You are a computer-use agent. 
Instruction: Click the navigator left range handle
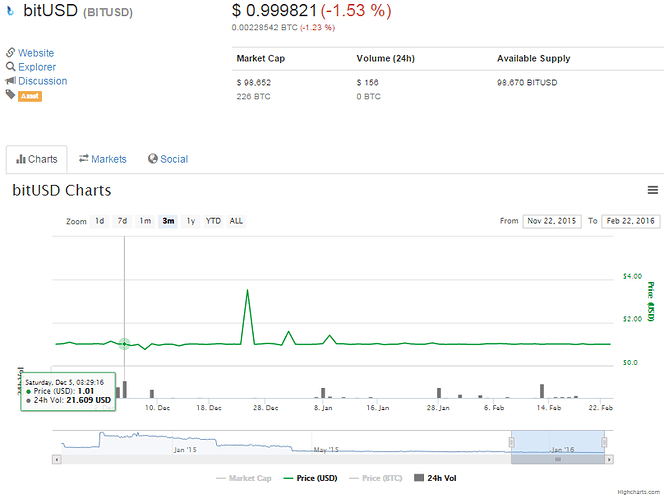(512, 442)
